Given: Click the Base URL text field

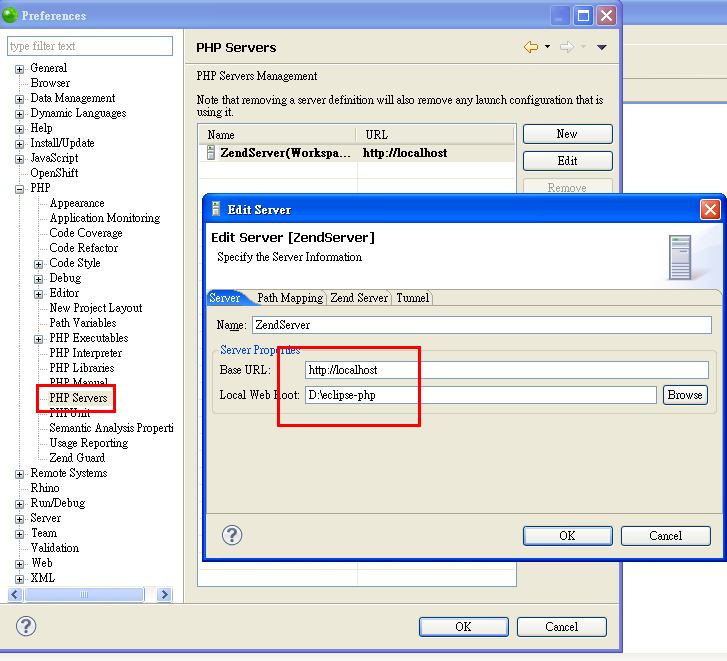Looking at the screenshot, I should click(506, 370).
